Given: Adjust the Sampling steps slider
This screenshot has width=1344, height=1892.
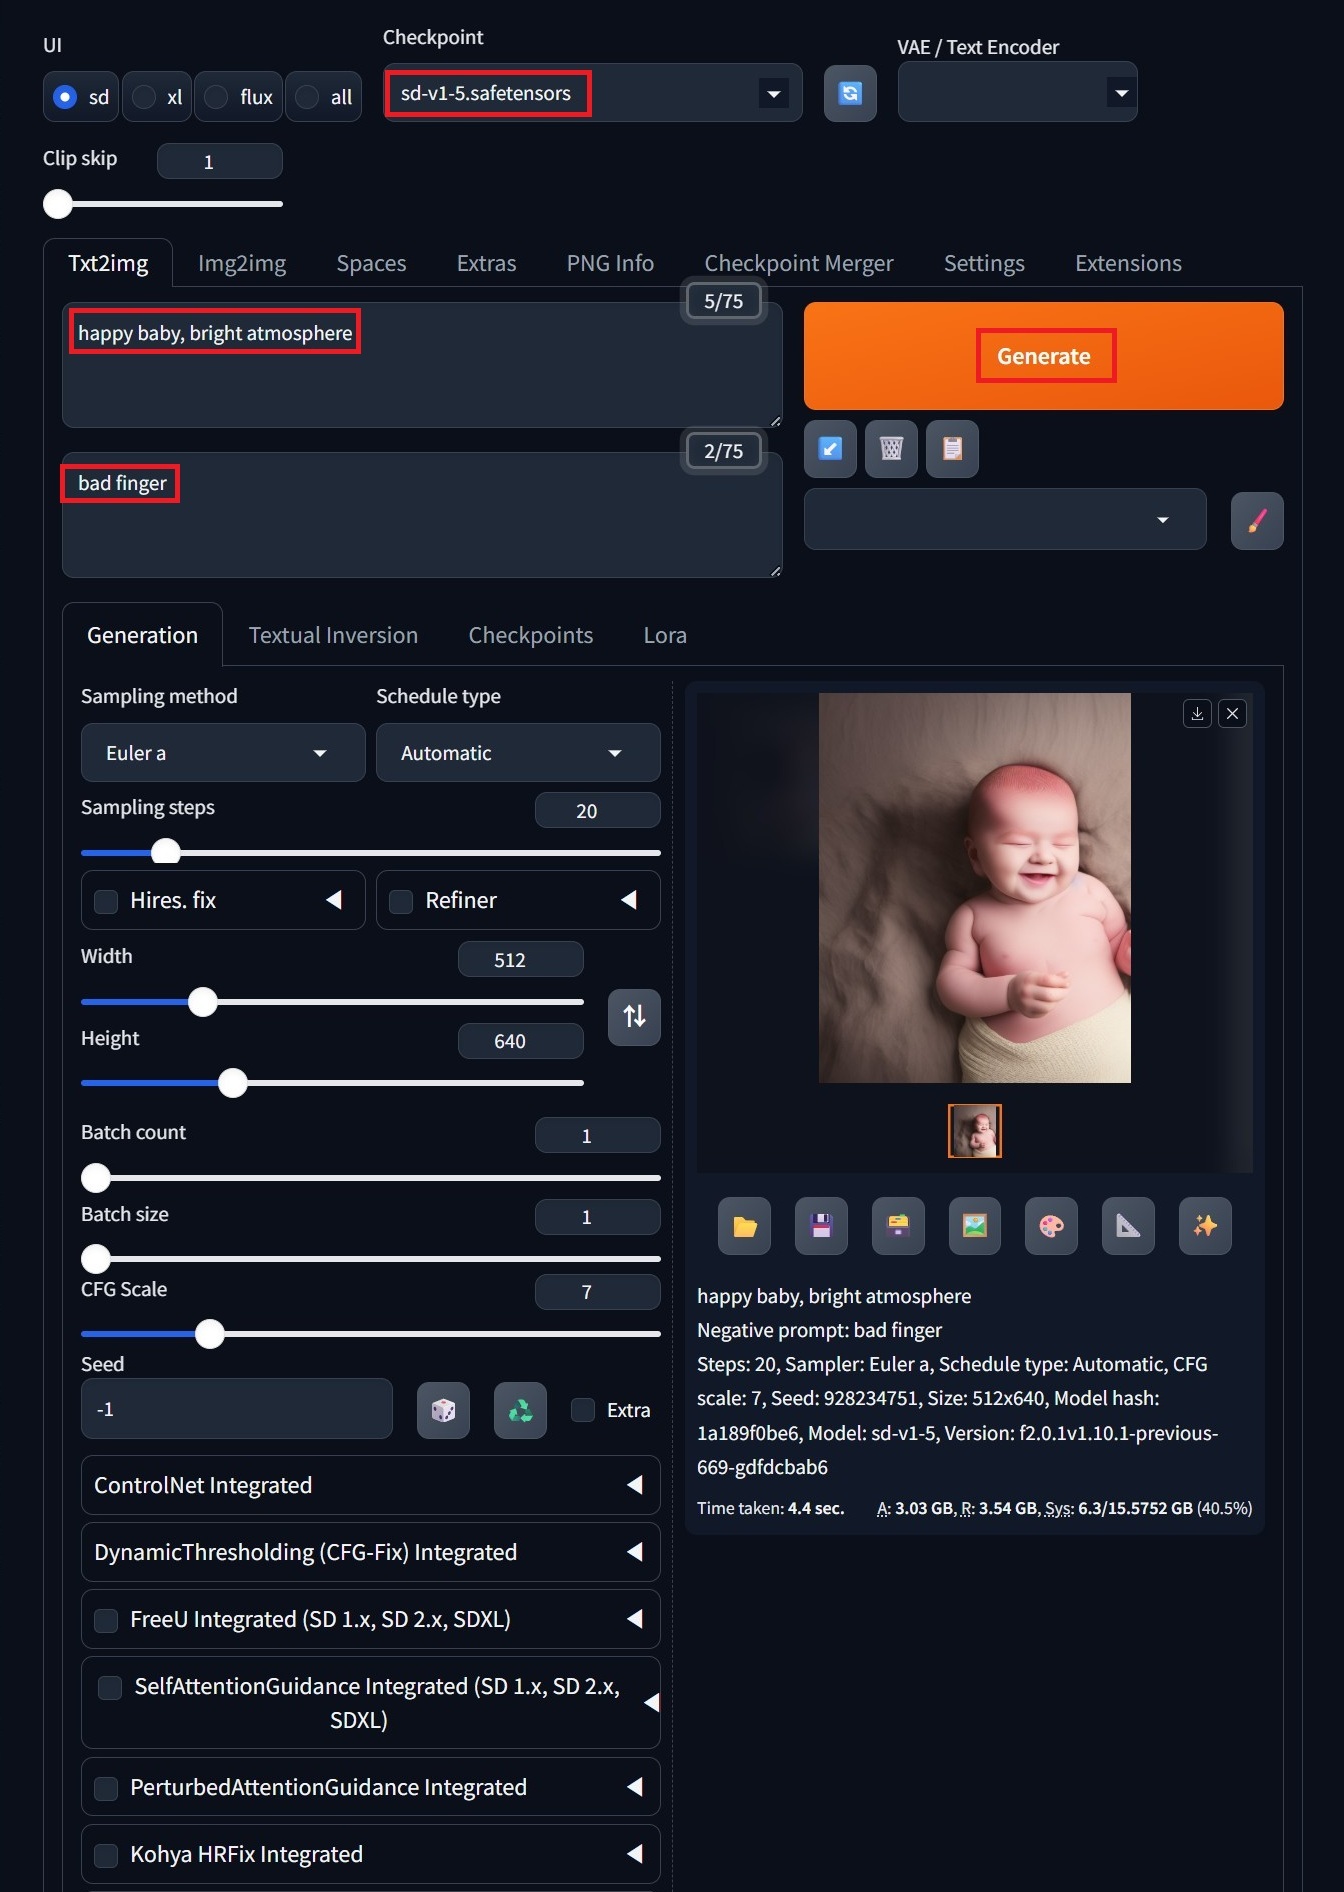Looking at the screenshot, I should click(x=370, y=853).
